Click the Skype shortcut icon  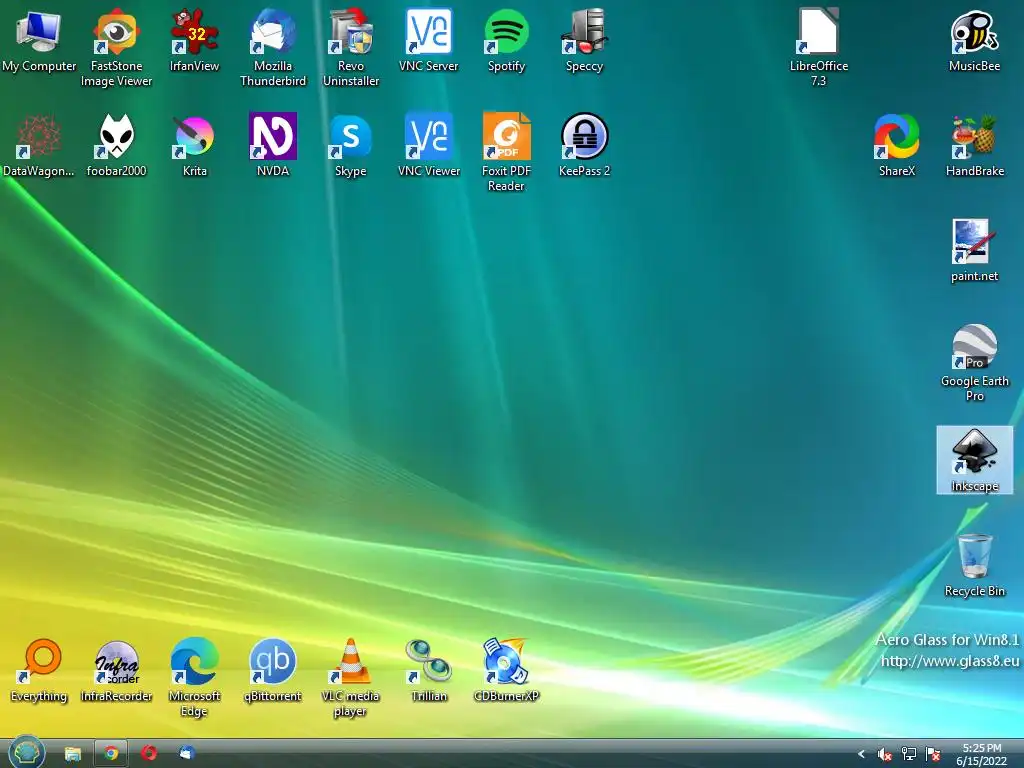(x=351, y=145)
